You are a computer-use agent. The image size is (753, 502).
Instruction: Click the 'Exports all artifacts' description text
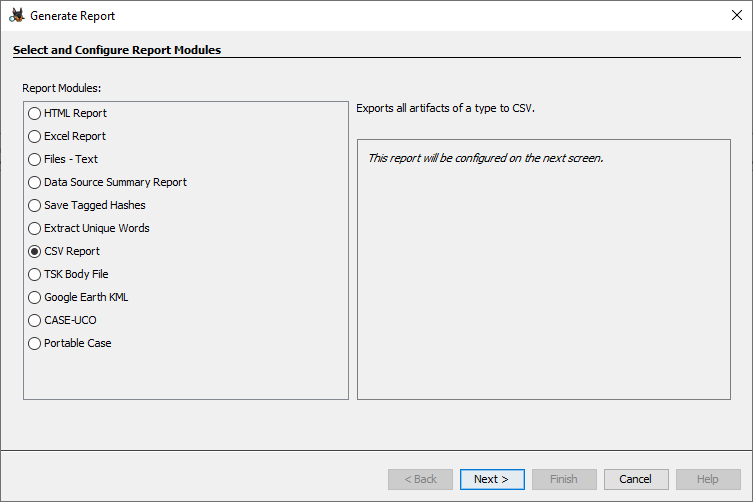(446, 108)
